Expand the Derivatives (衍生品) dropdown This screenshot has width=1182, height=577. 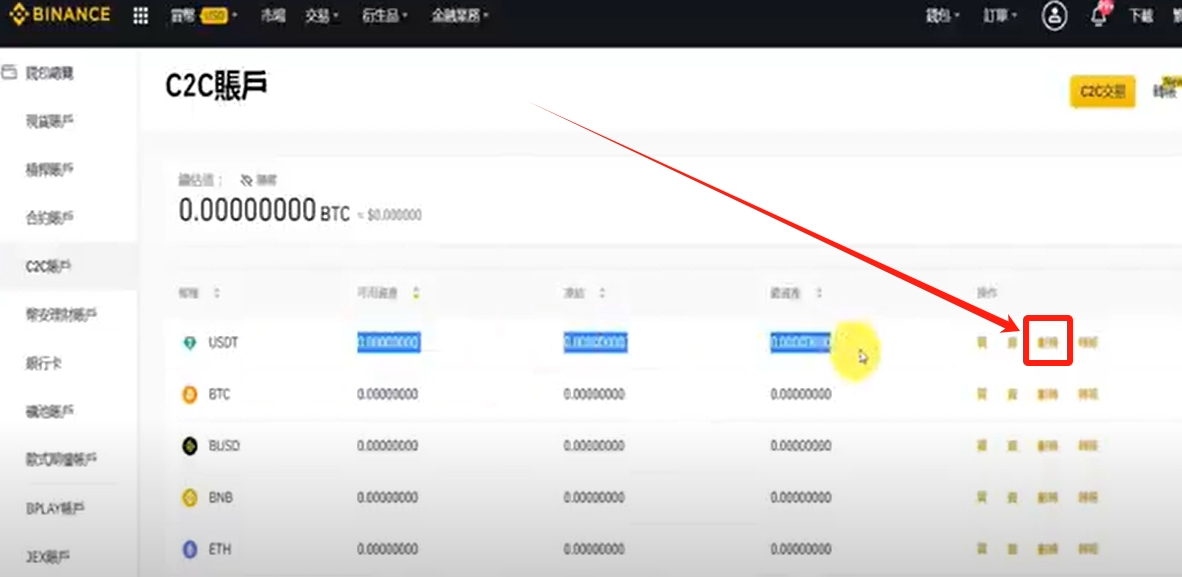(384, 16)
